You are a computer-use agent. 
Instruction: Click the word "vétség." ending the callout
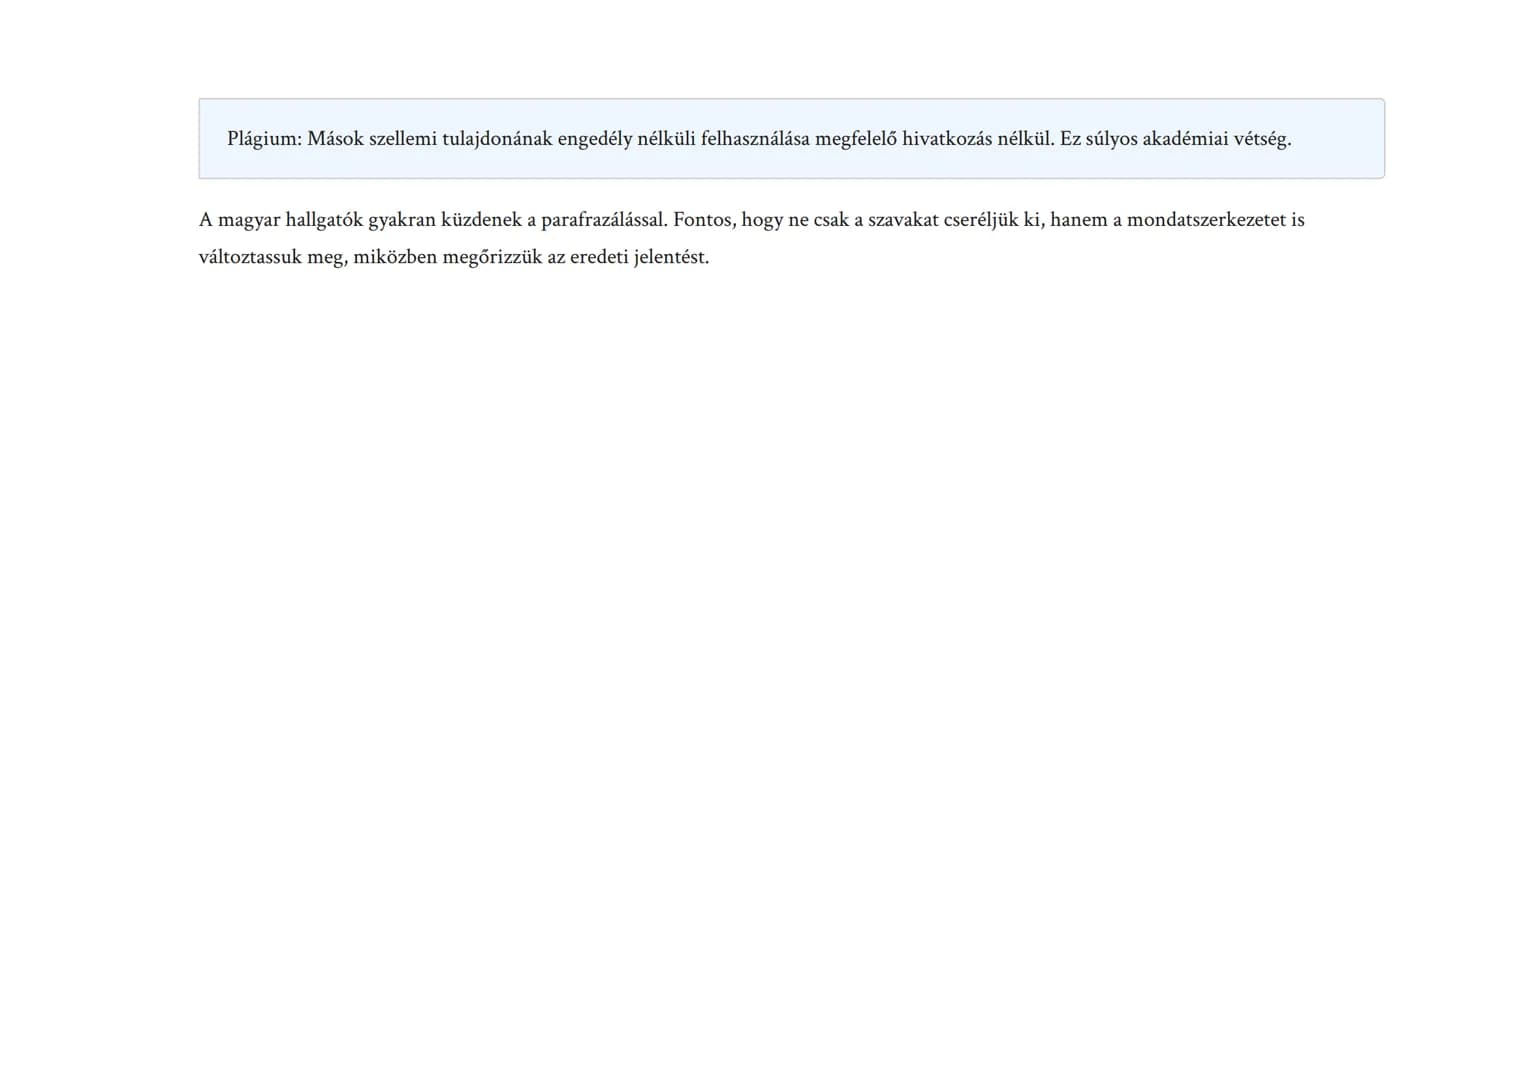1262,139
